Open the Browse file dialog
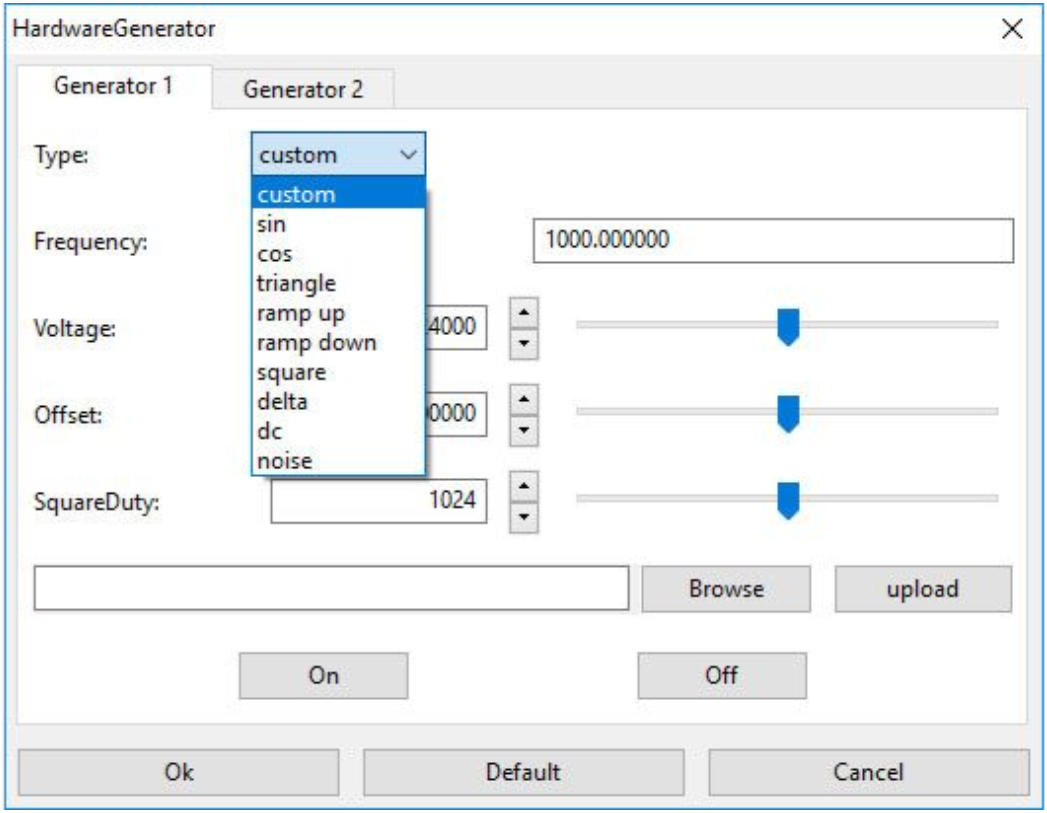Screen dimensions: 1047x813 725,589
